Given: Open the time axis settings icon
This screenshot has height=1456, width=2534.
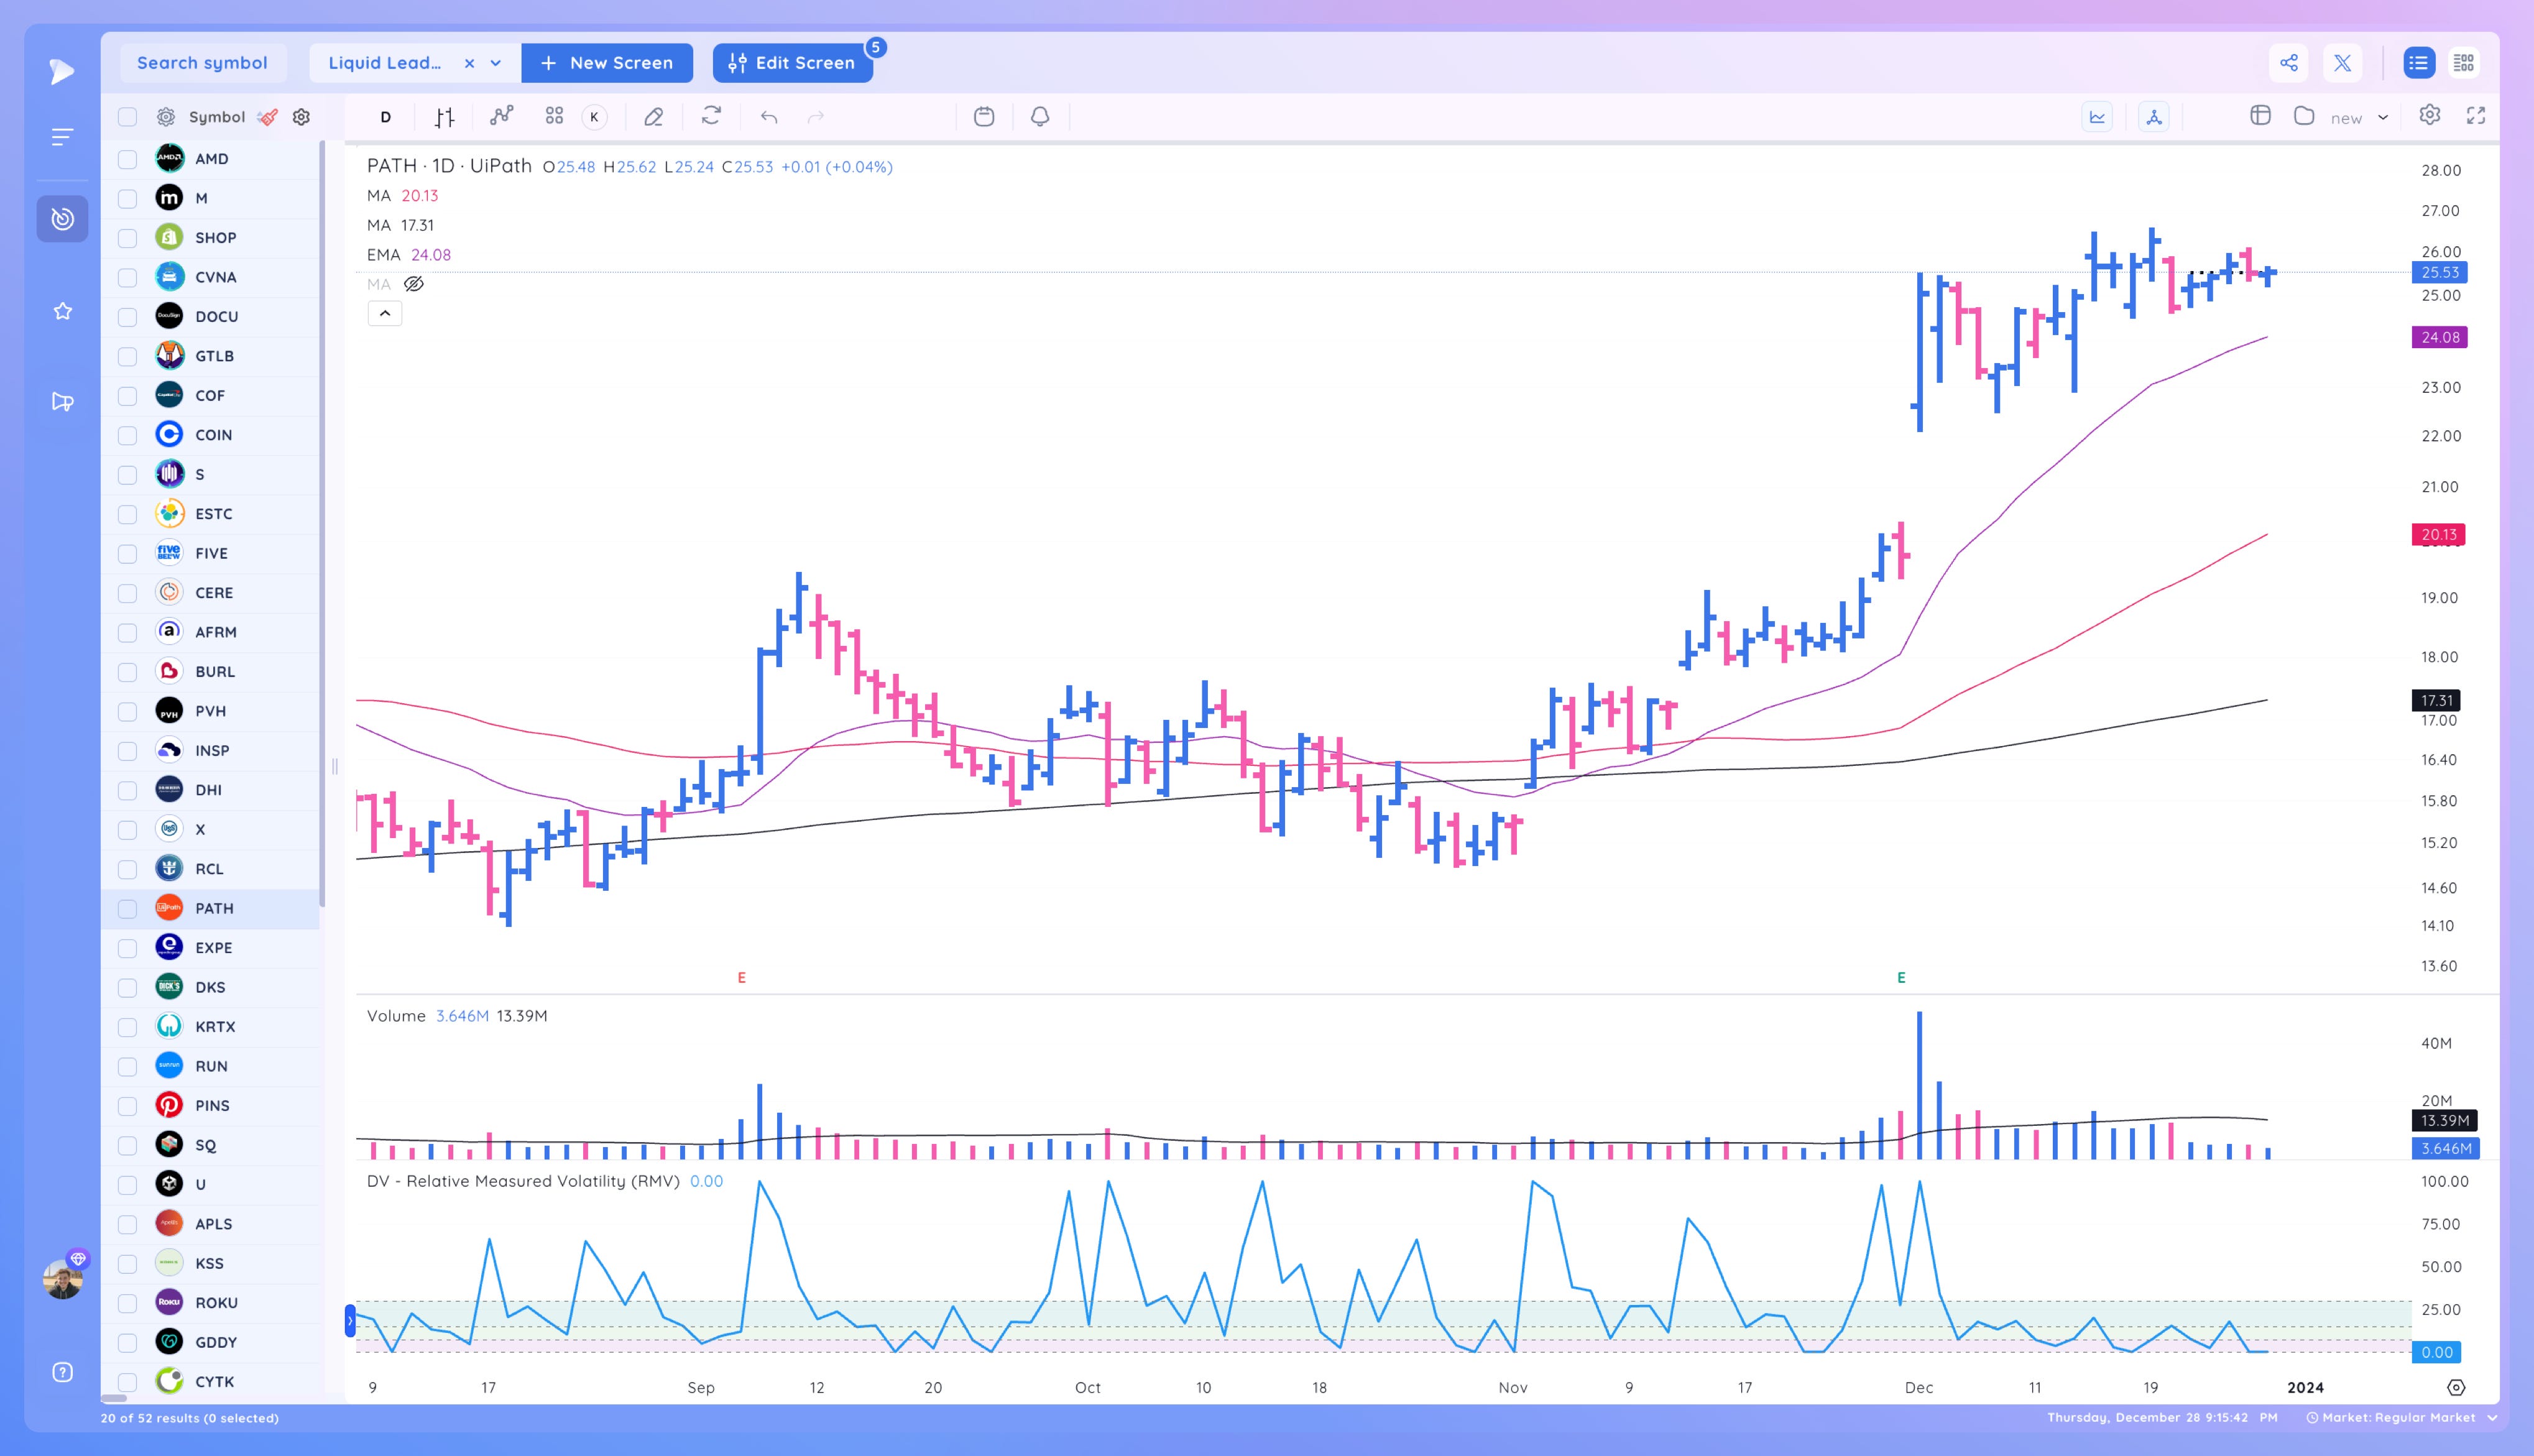Looking at the screenshot, I should [2456, 1387].
